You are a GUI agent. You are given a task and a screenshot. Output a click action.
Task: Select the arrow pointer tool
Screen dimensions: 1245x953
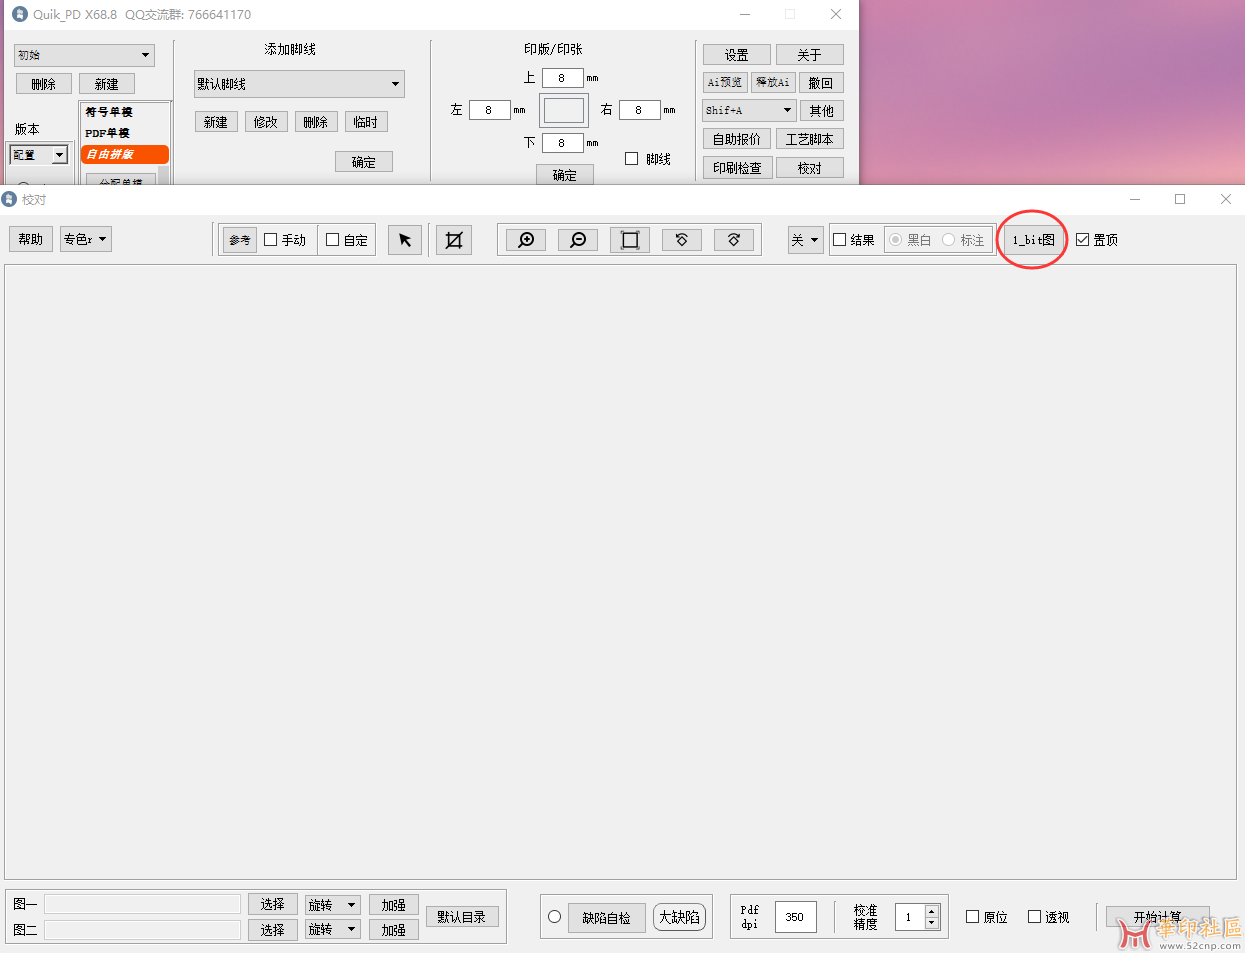pos(405,240)
